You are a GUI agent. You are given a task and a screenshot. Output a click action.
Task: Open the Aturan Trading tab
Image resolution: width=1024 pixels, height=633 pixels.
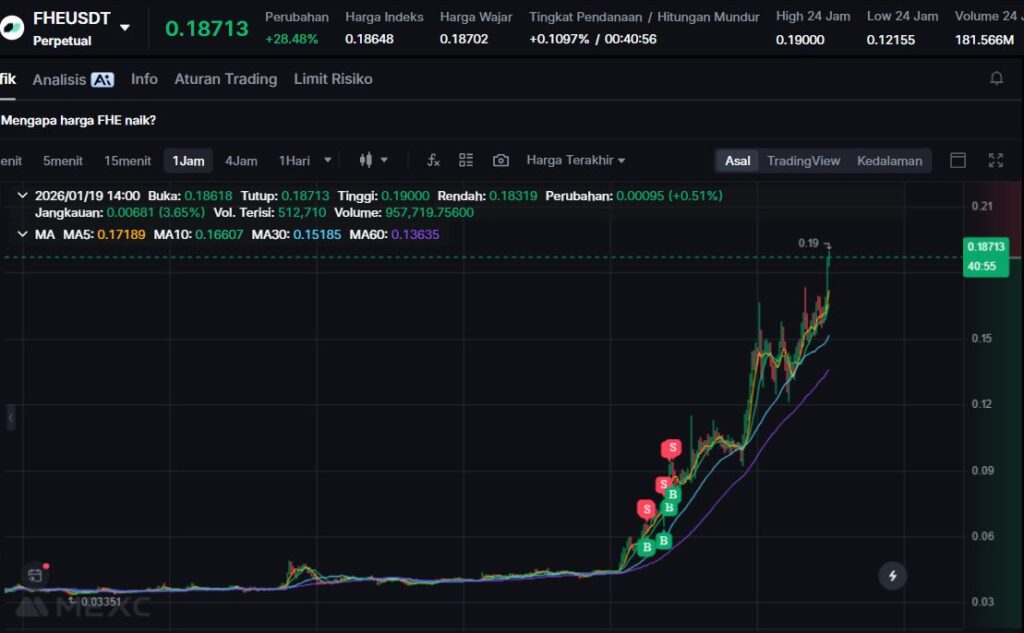(x=225, y=79)
